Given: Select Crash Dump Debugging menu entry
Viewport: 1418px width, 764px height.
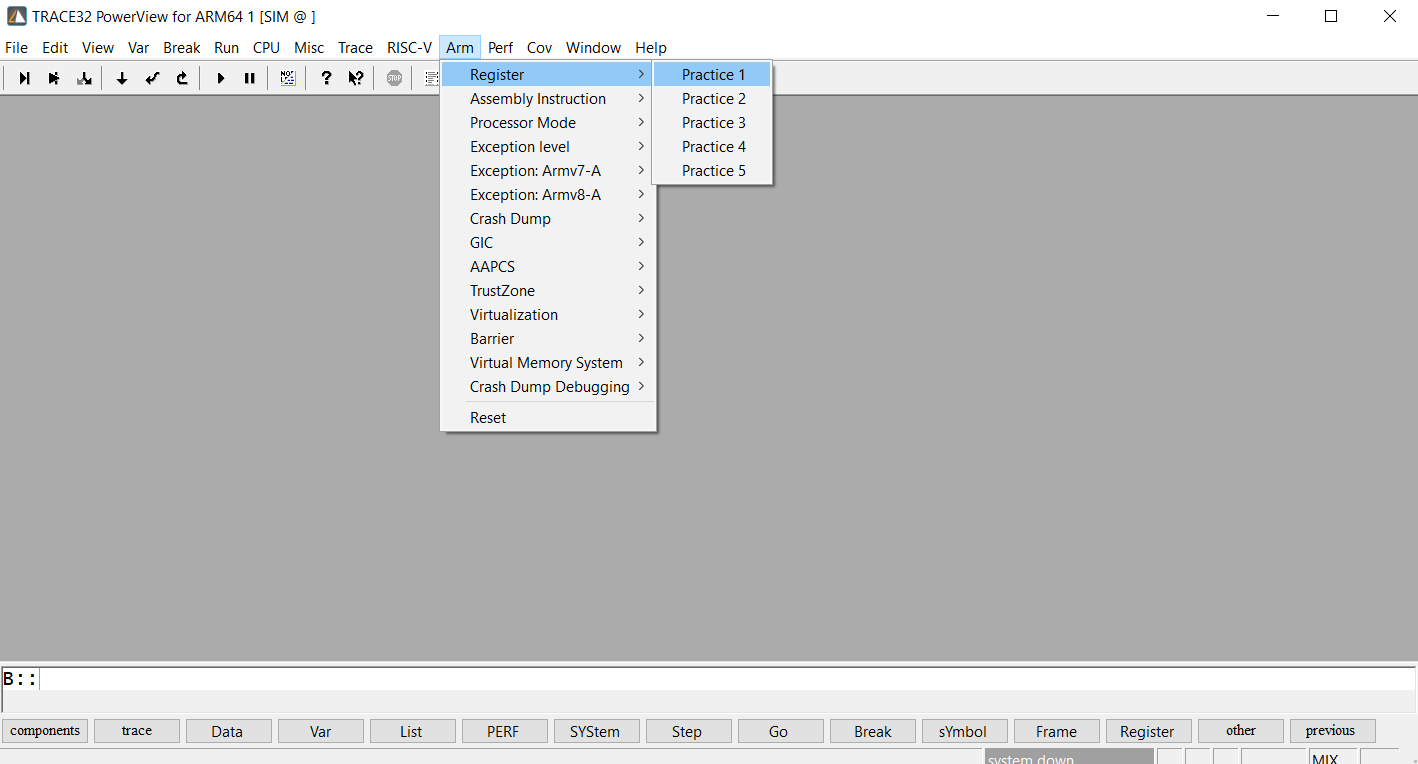Looking at the screenshot, I should 548,387.
